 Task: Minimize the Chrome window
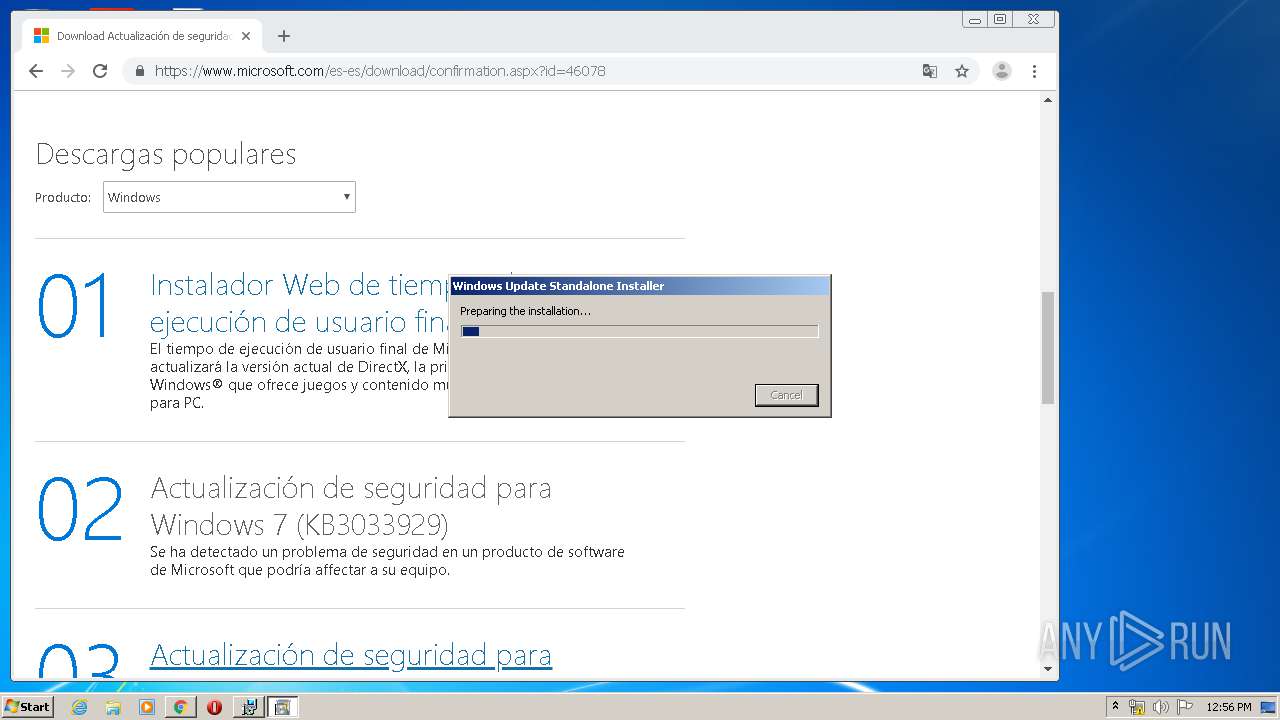coord(974,19)
